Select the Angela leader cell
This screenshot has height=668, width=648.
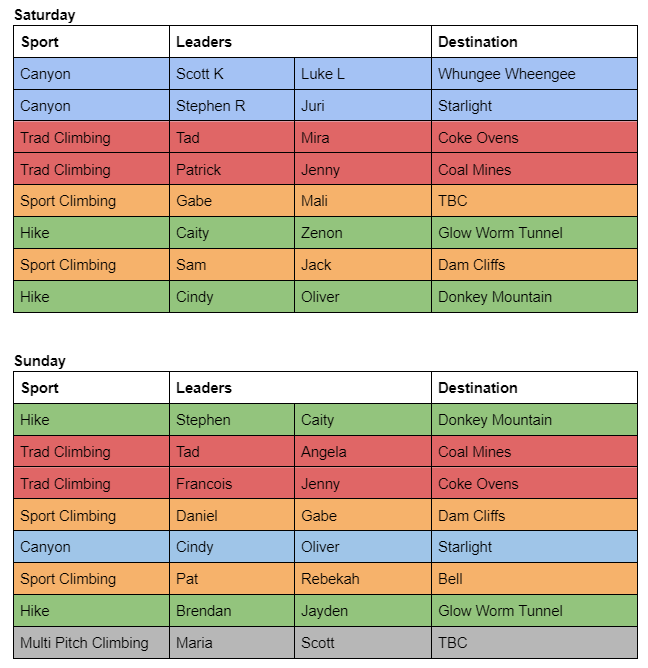coord(363,452)
